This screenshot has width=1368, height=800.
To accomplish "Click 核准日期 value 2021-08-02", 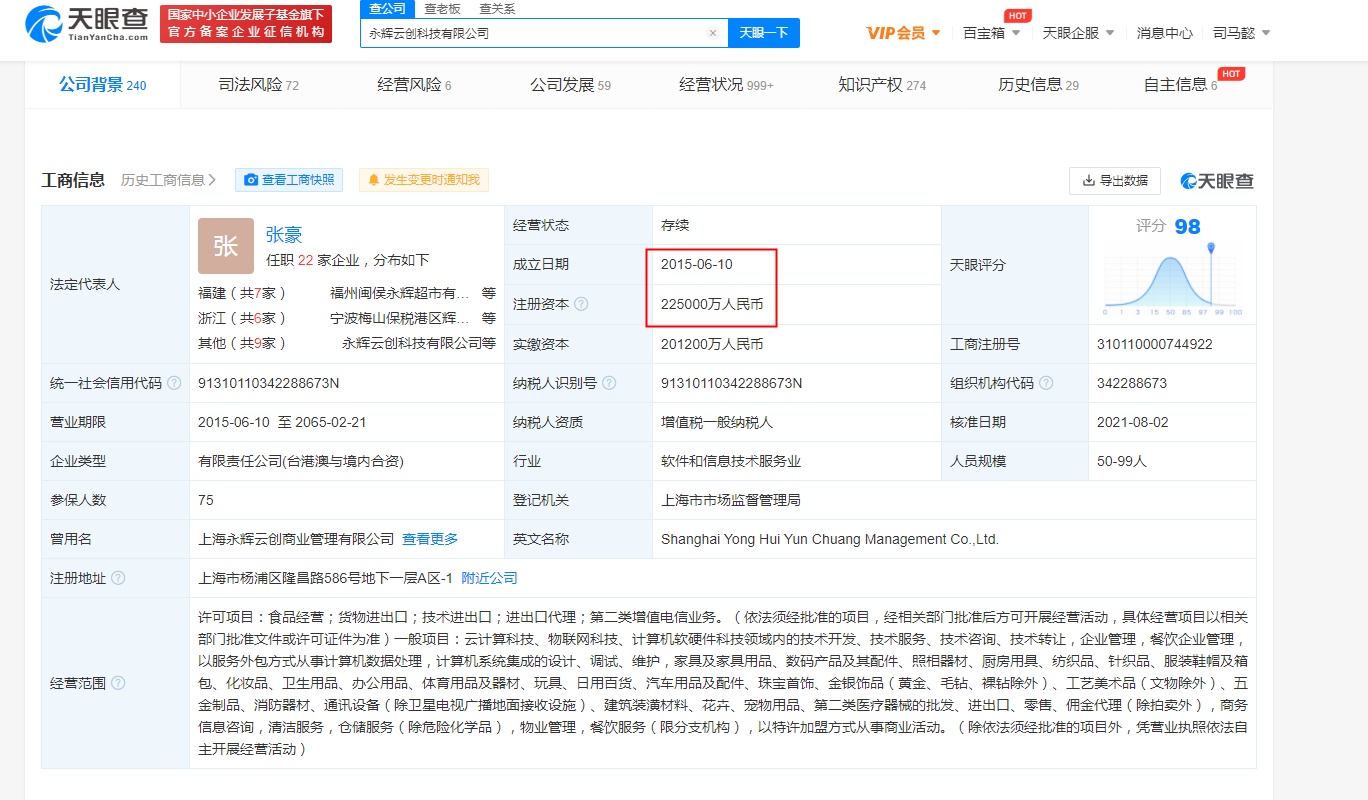I will 1133,422.
